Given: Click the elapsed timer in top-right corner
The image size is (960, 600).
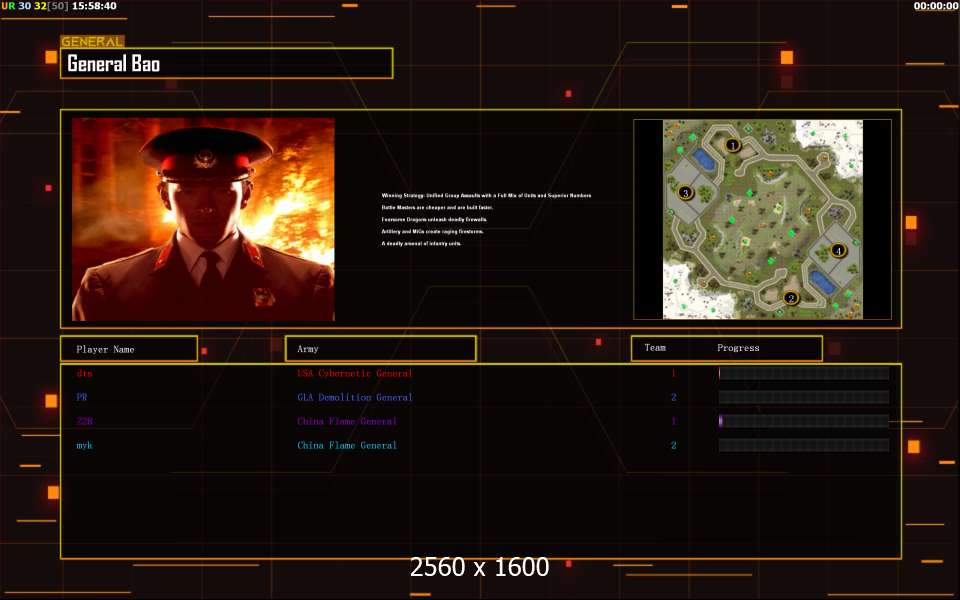Looking at the screenshot, I should pyautogui.click(x=935, y=6).
